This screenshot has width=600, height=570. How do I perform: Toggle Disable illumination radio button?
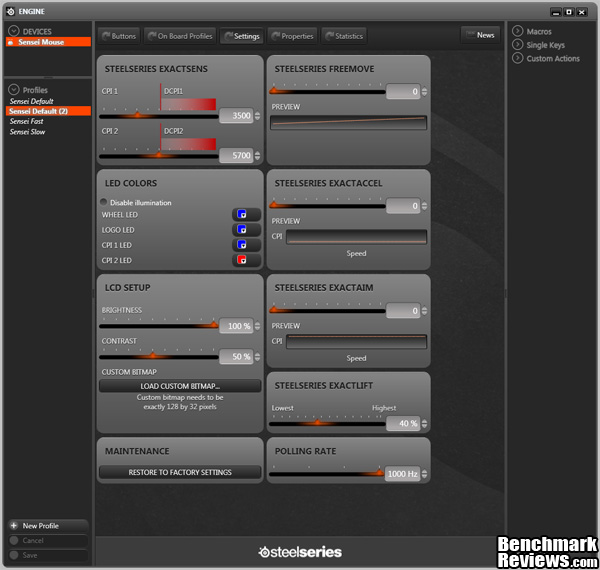coord(104,202)
